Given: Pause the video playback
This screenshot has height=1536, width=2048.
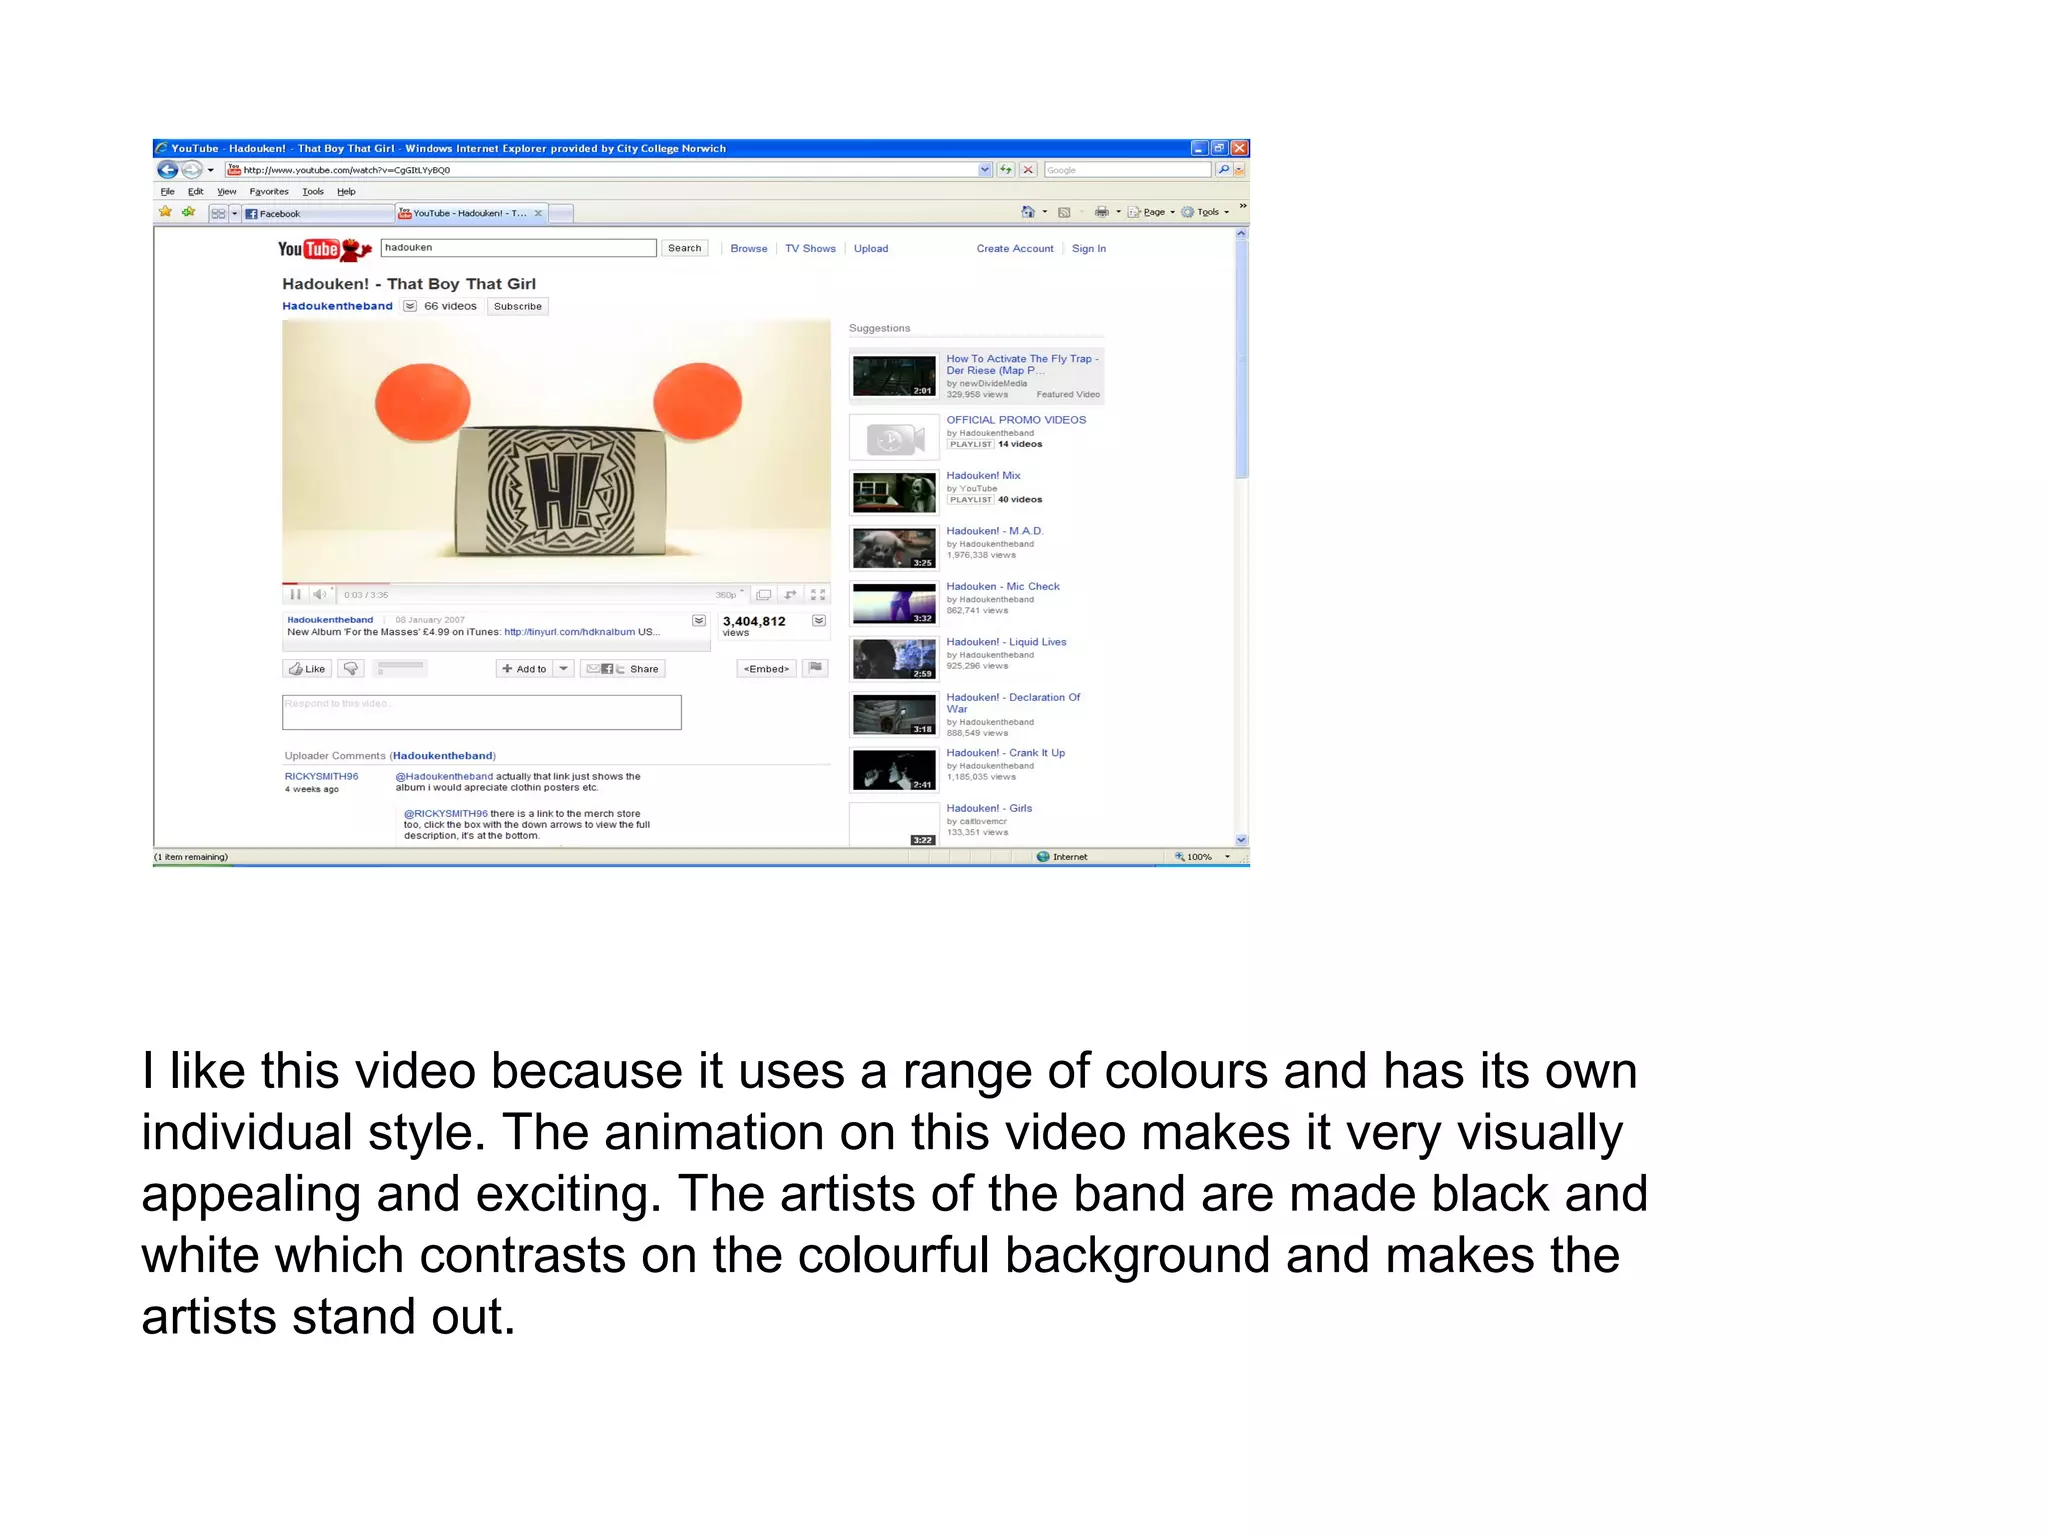Looking at the screenshot, I should pos(295,594).
